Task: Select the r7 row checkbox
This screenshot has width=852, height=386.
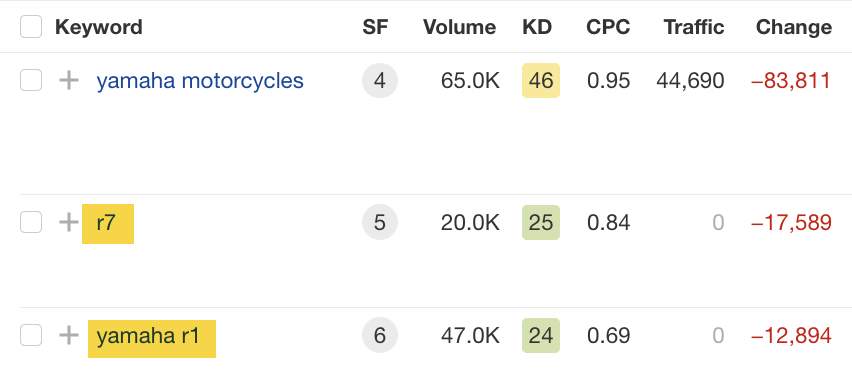Action: pos(31,222)
